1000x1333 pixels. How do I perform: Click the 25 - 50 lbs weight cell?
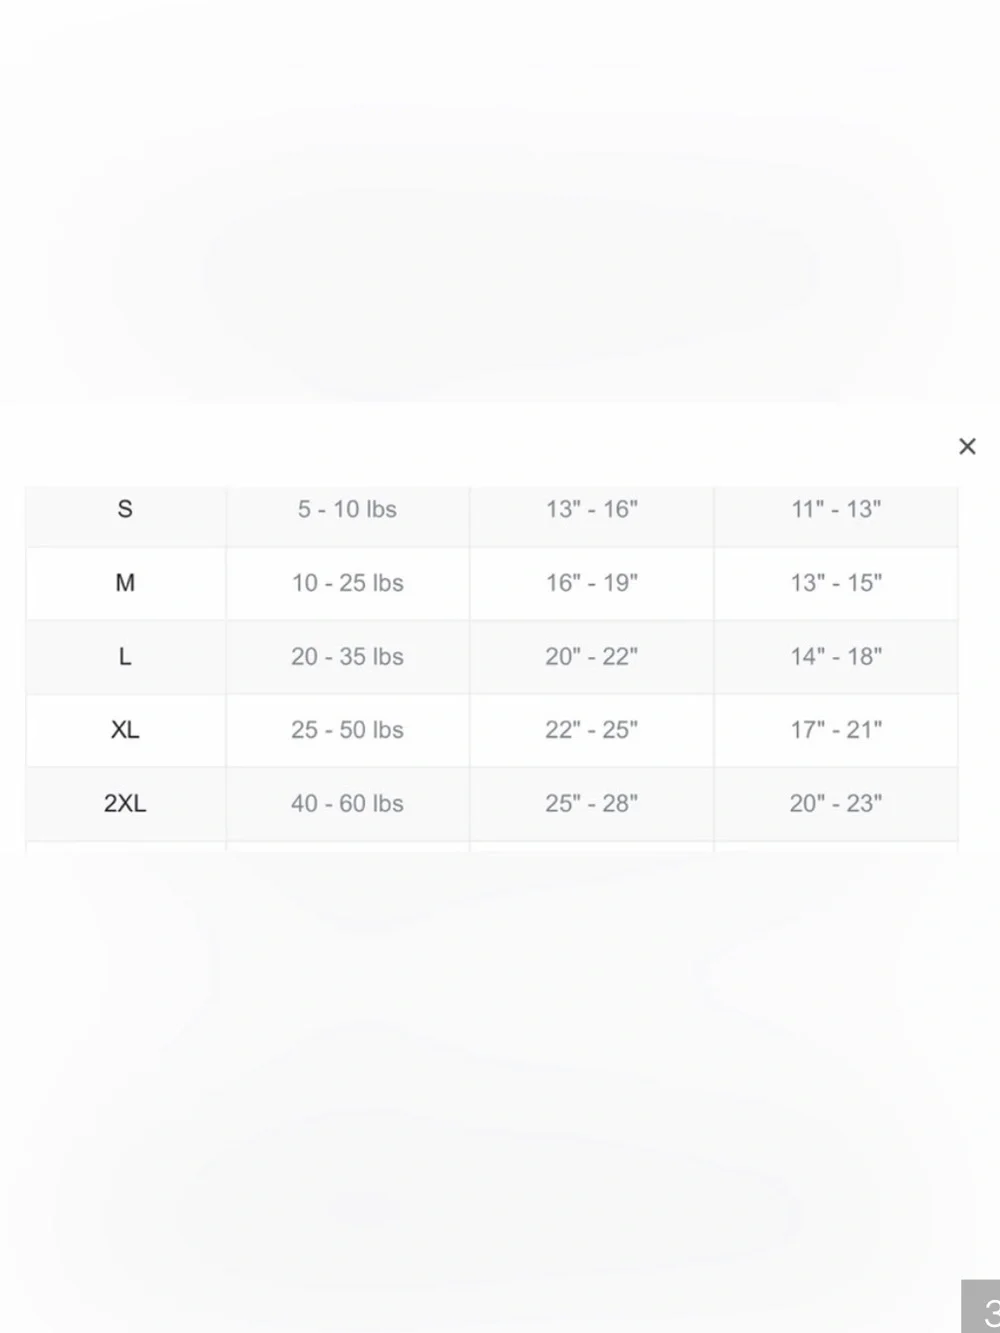pos(347,730)
